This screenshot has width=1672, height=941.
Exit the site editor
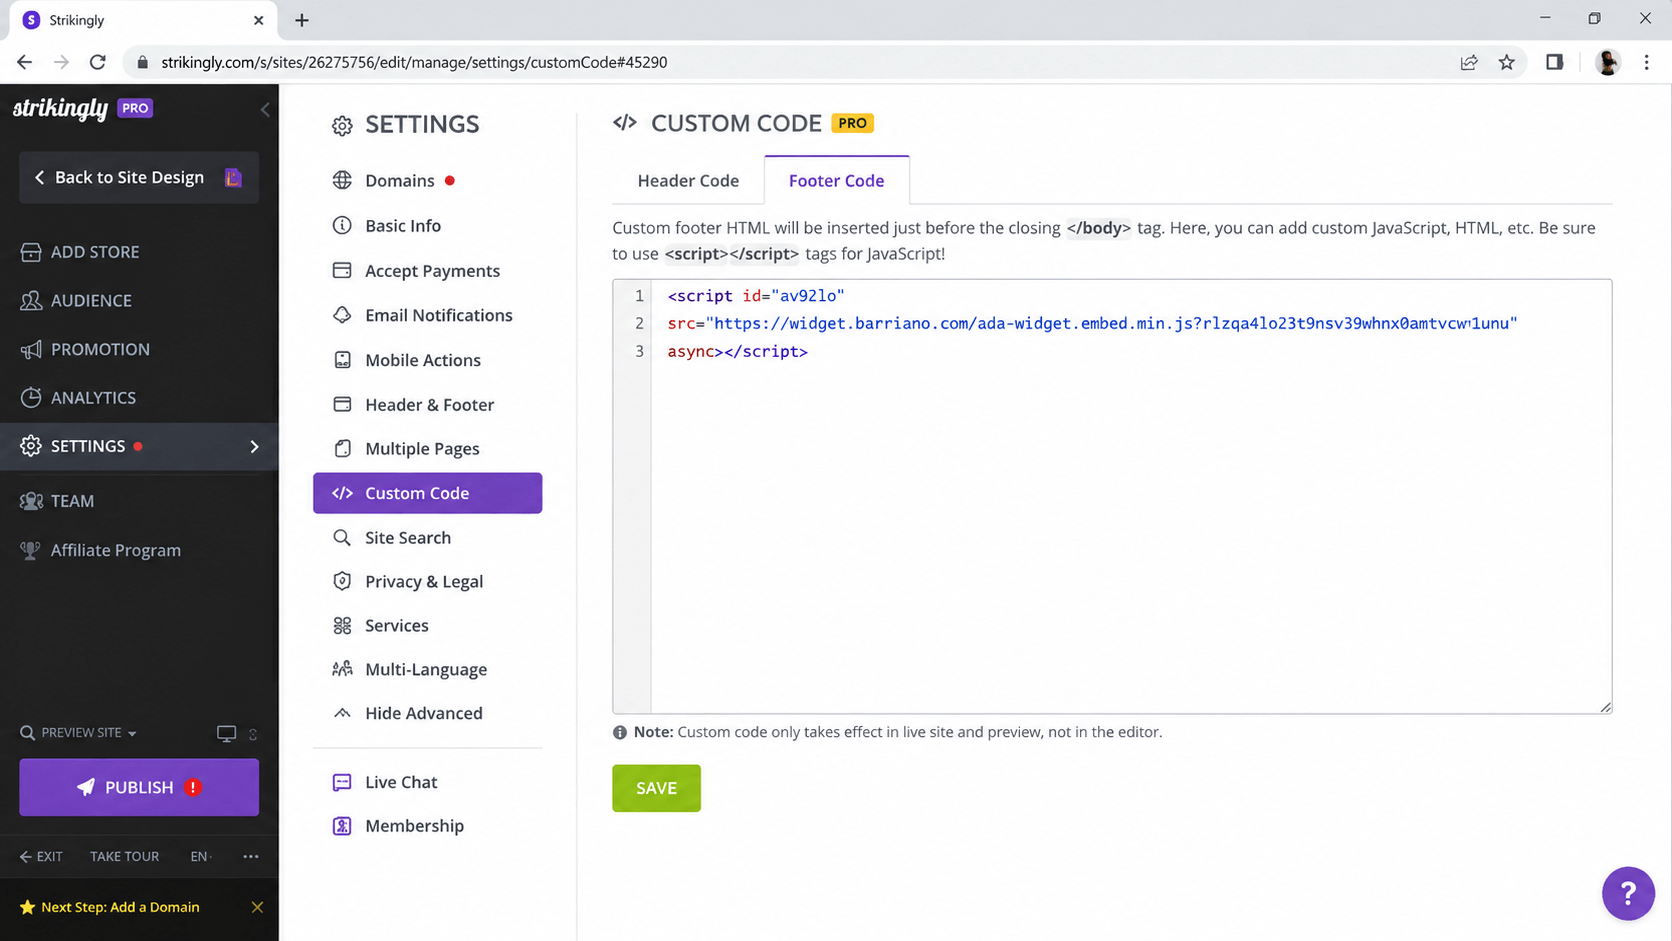[41, 856]
